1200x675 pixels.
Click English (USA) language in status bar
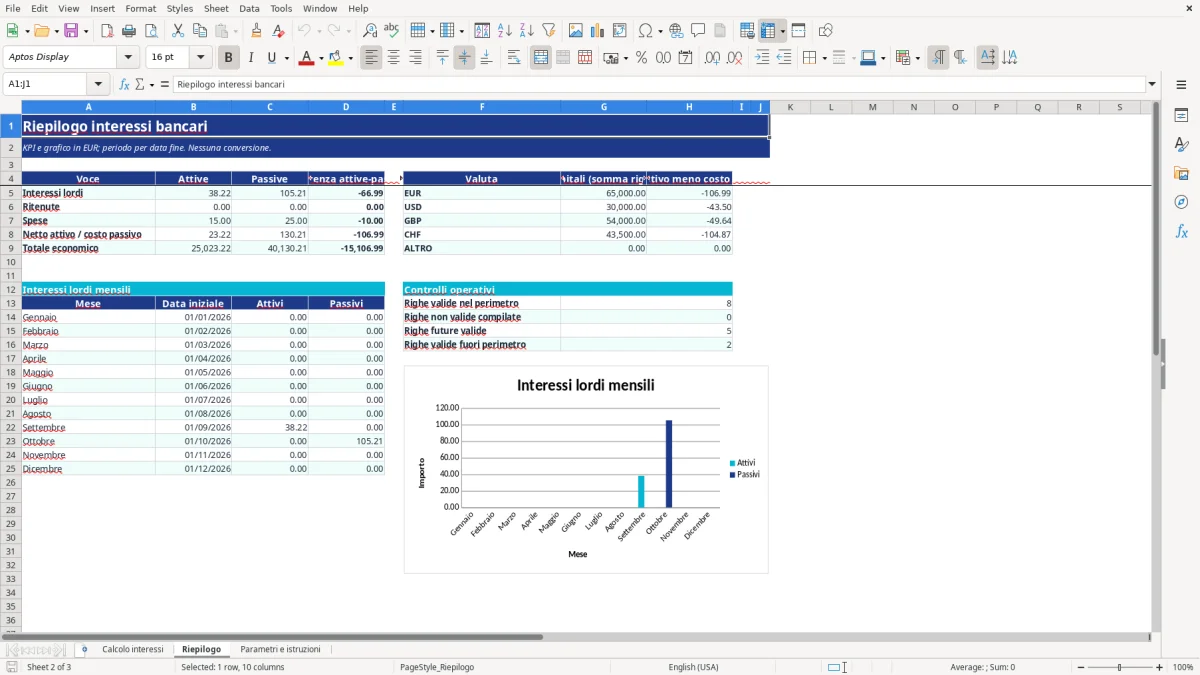pyautogui.click(x=693, y=667)
